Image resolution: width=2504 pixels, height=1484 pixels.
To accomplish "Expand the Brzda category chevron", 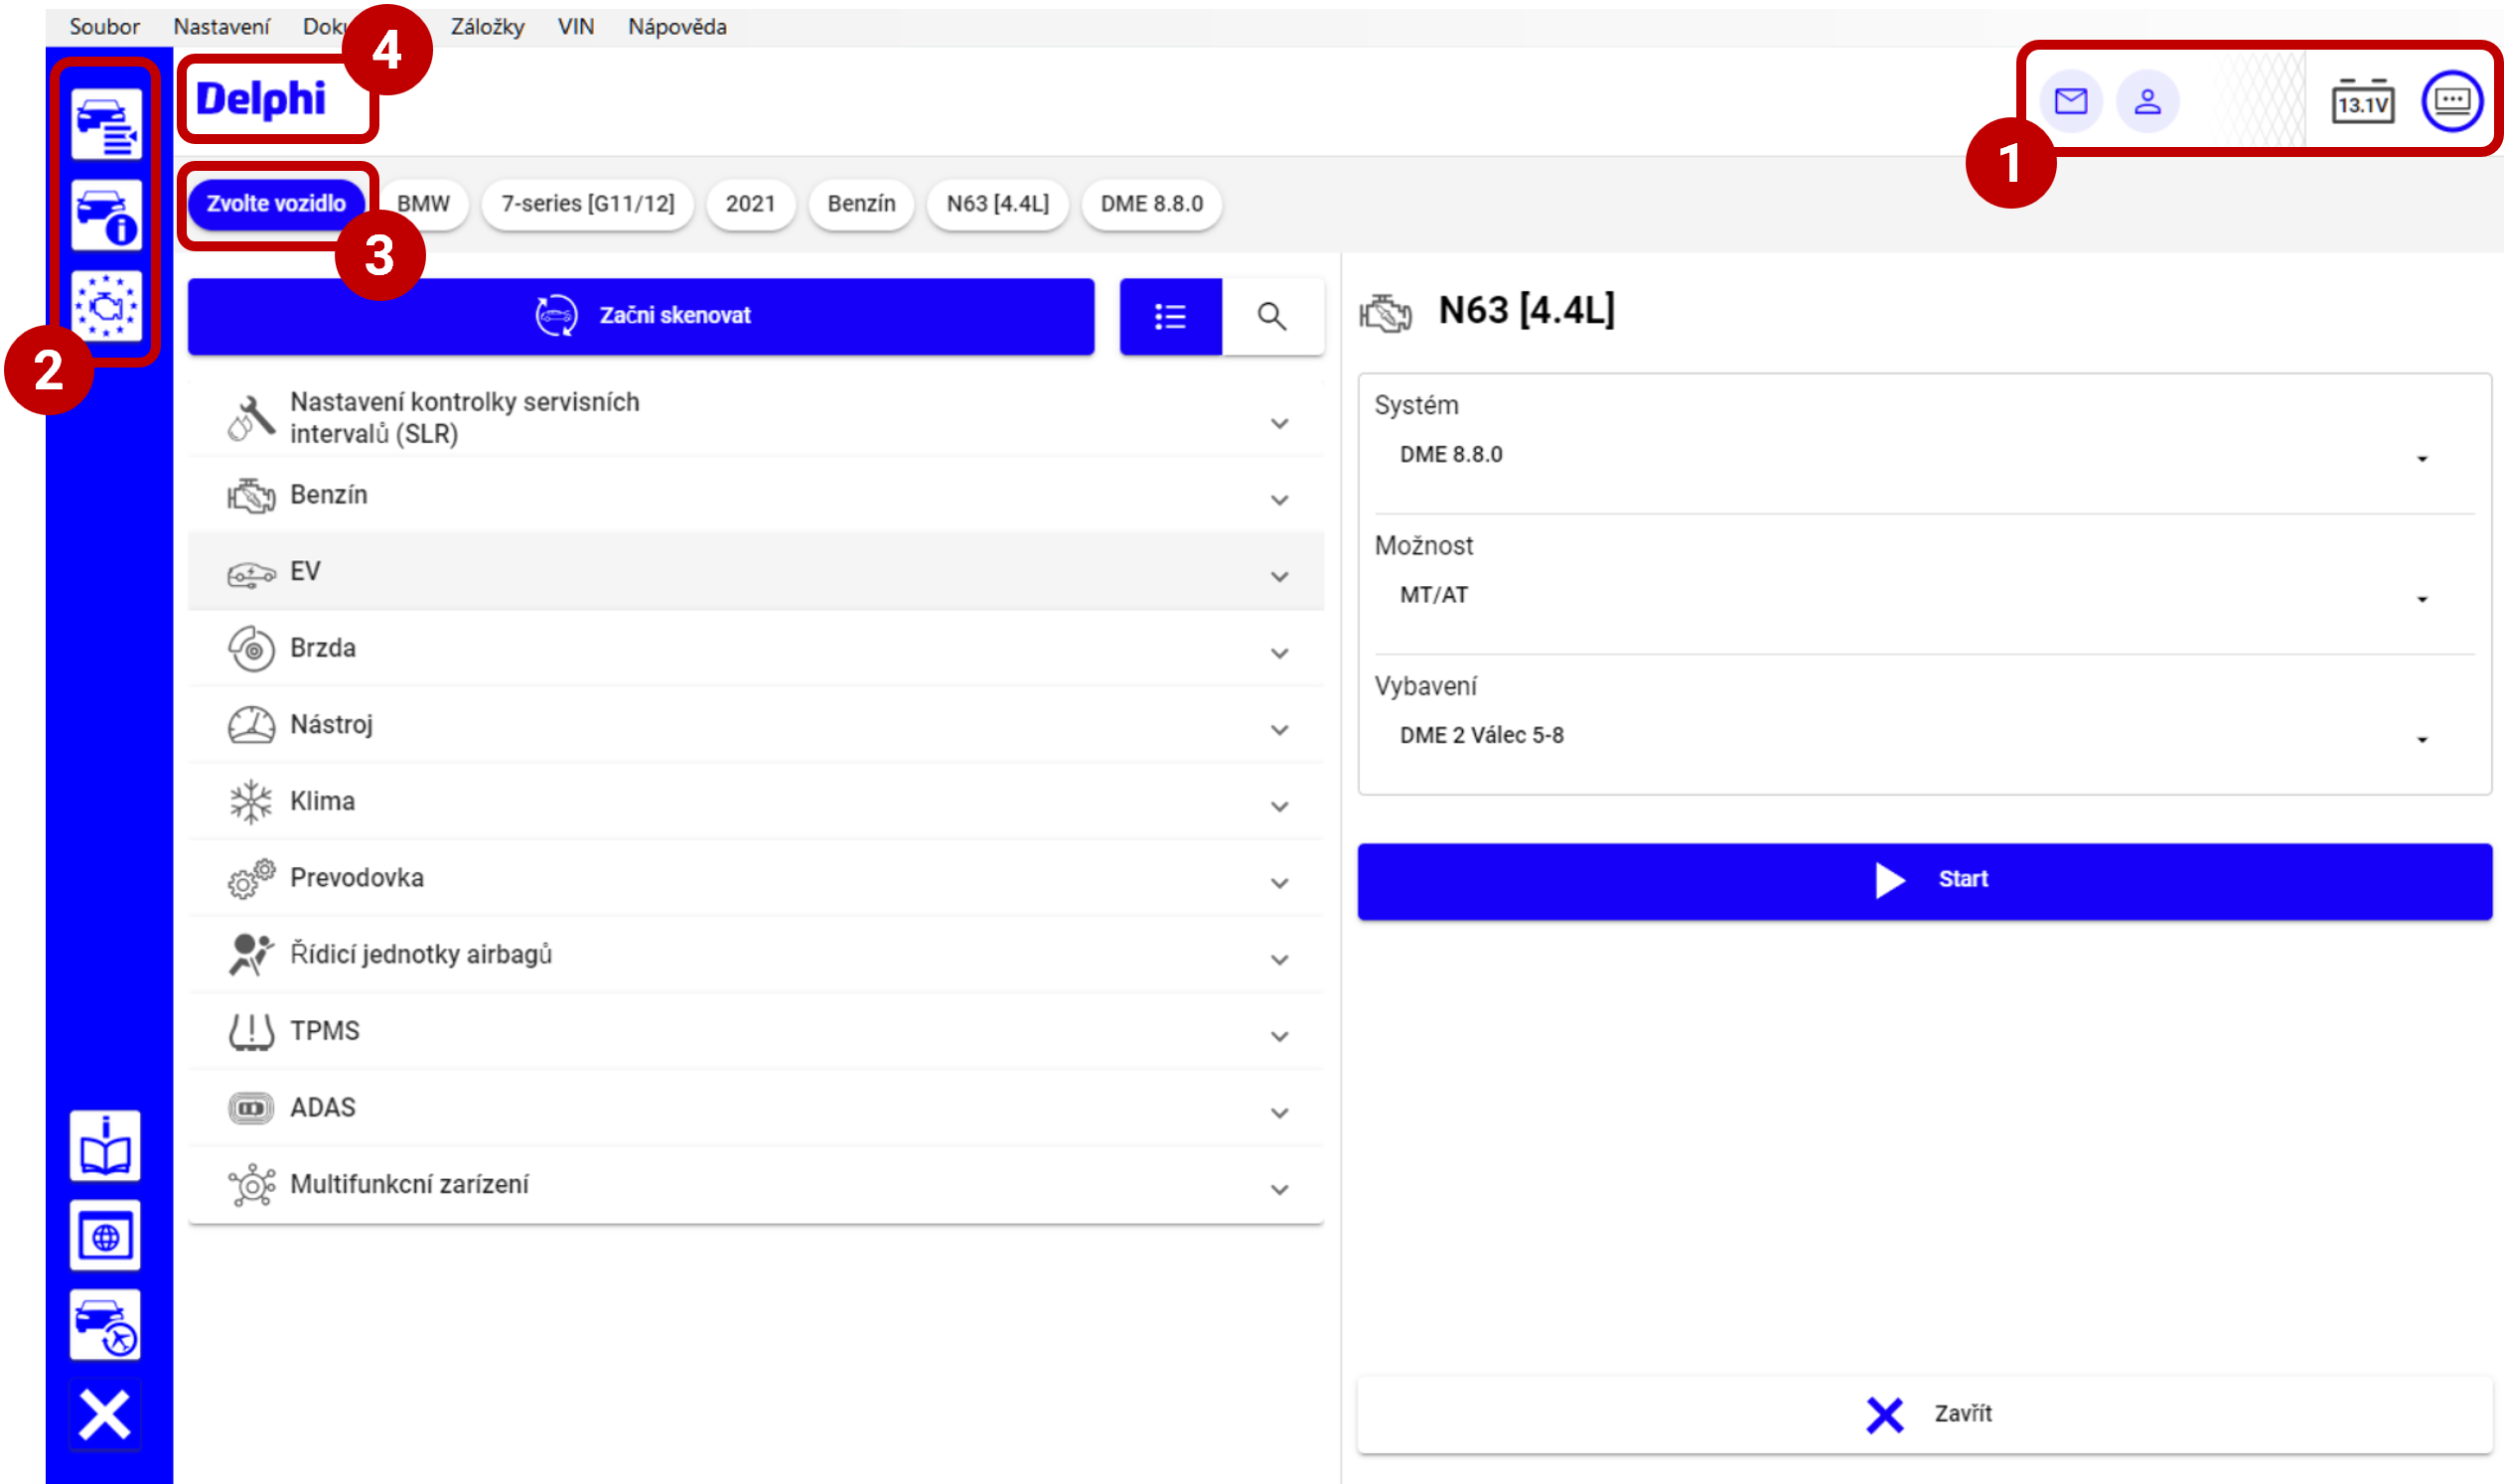I will 1279,654.
